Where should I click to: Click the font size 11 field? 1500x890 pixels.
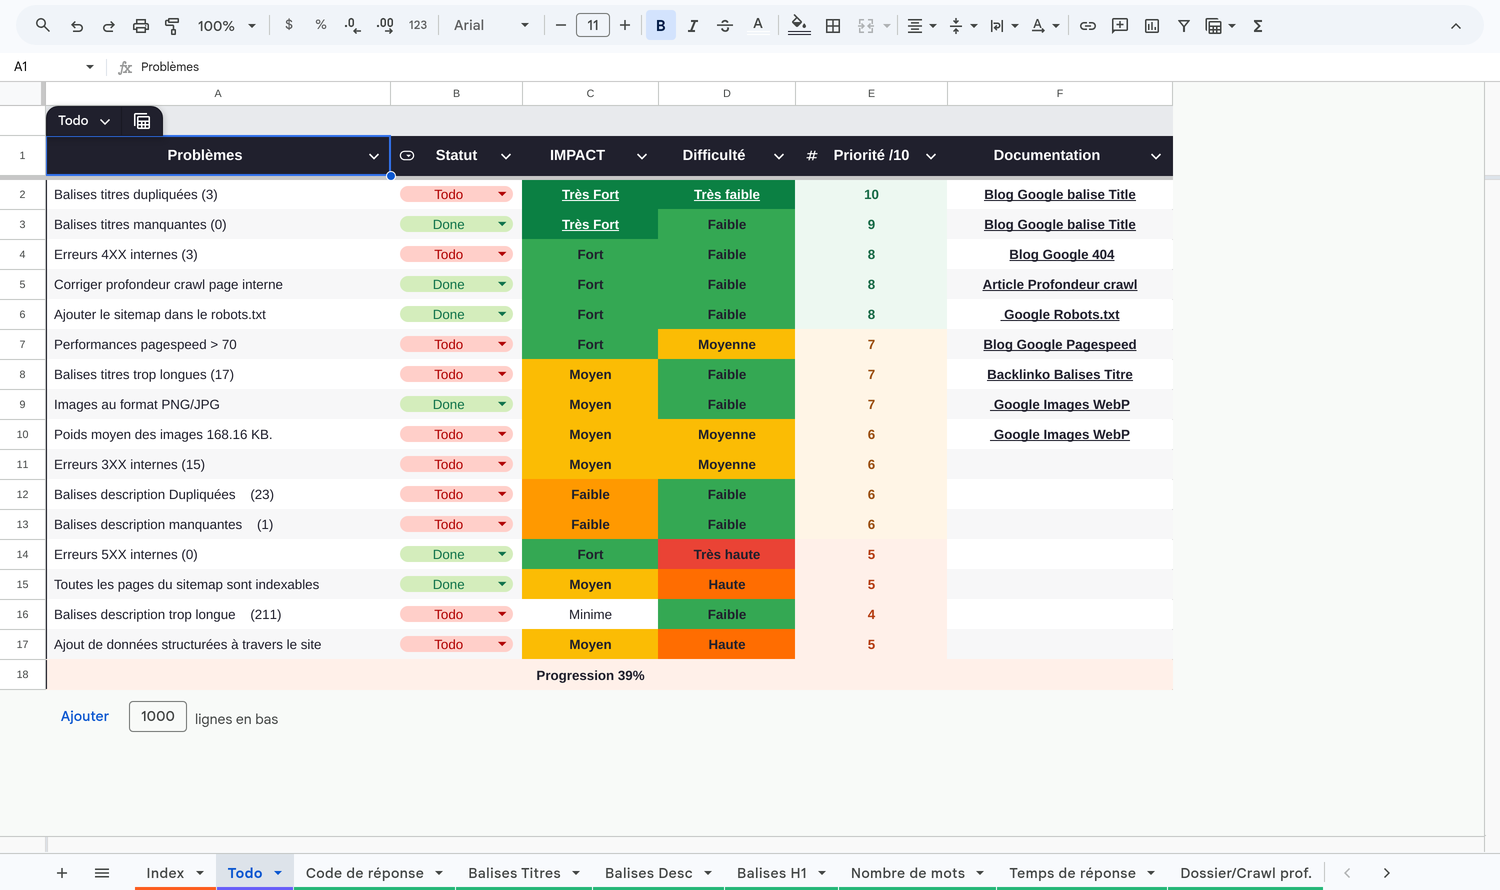click(593, 26)
